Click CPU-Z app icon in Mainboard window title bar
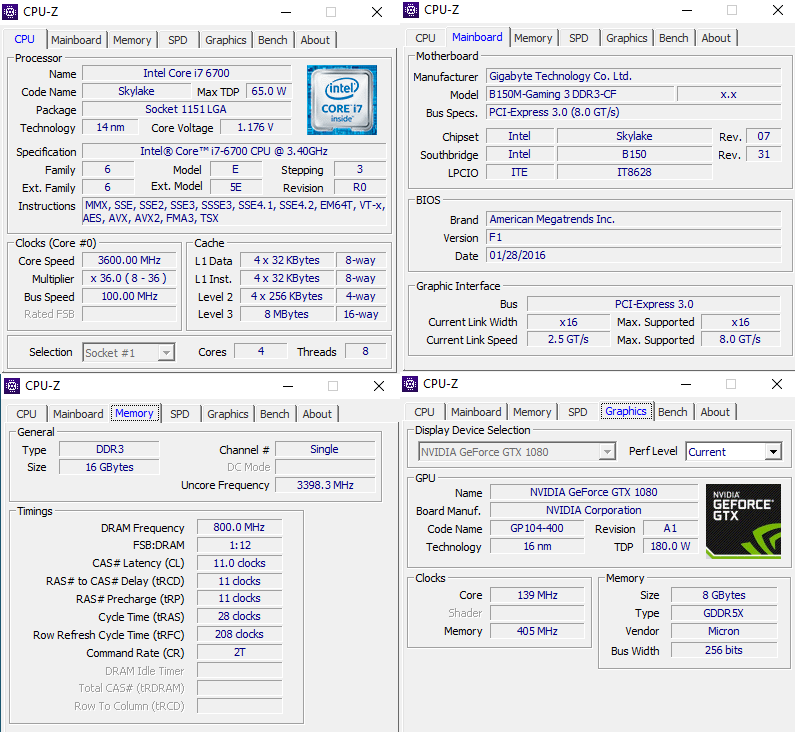The image size is (795, 732). click(411, 10)
